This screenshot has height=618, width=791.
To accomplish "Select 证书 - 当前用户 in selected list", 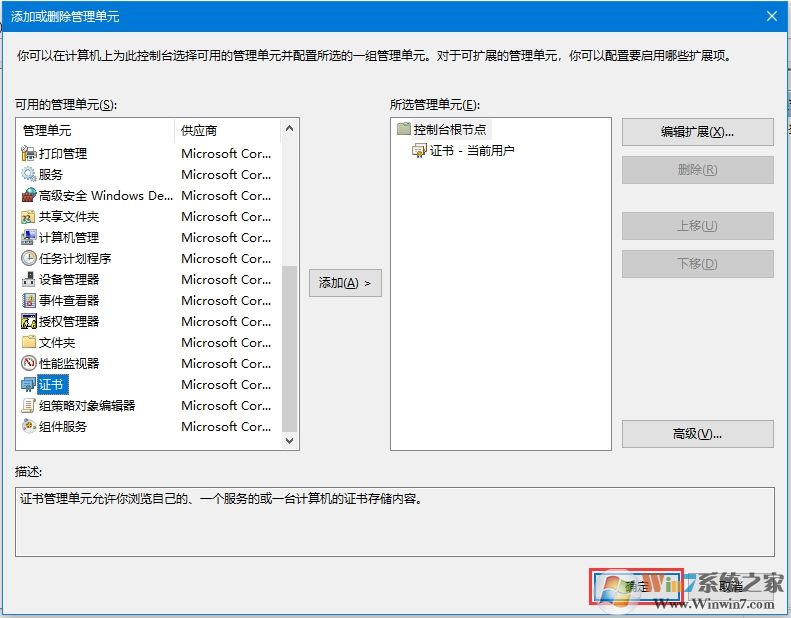I will click(471, 150).
